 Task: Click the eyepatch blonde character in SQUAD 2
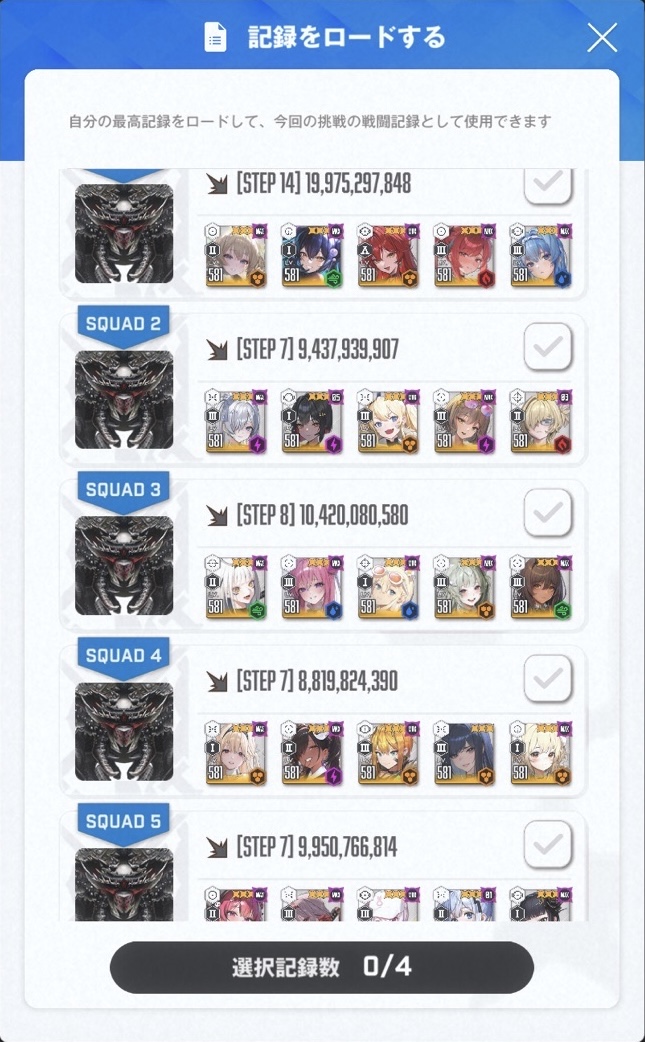click(541, 422)
